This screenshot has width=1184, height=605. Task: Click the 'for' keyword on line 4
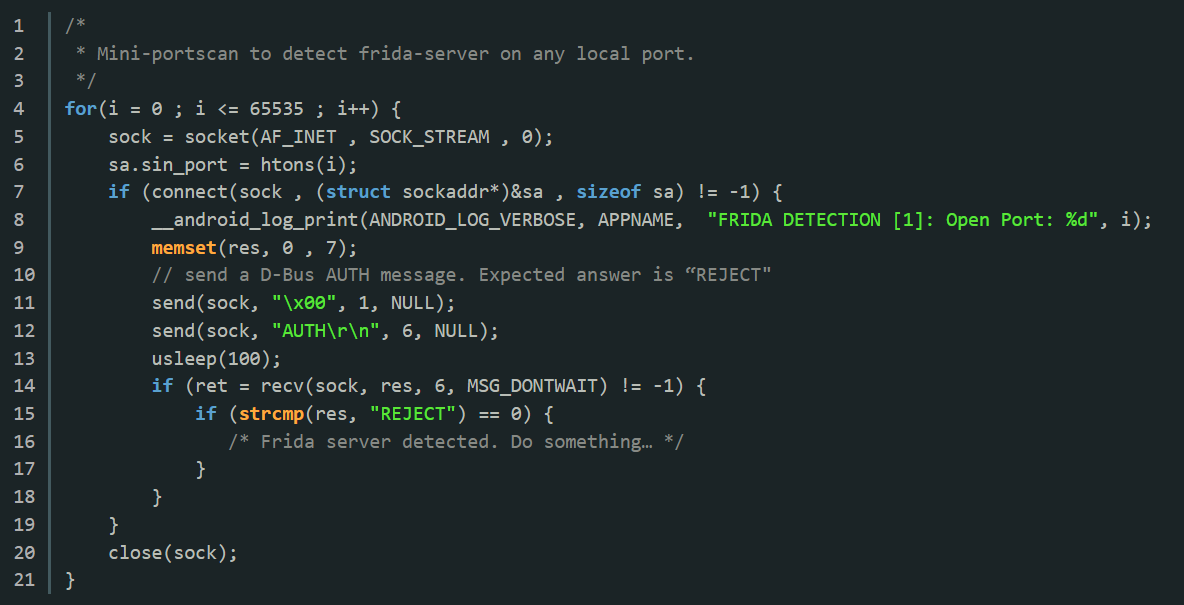pos(81,109)
